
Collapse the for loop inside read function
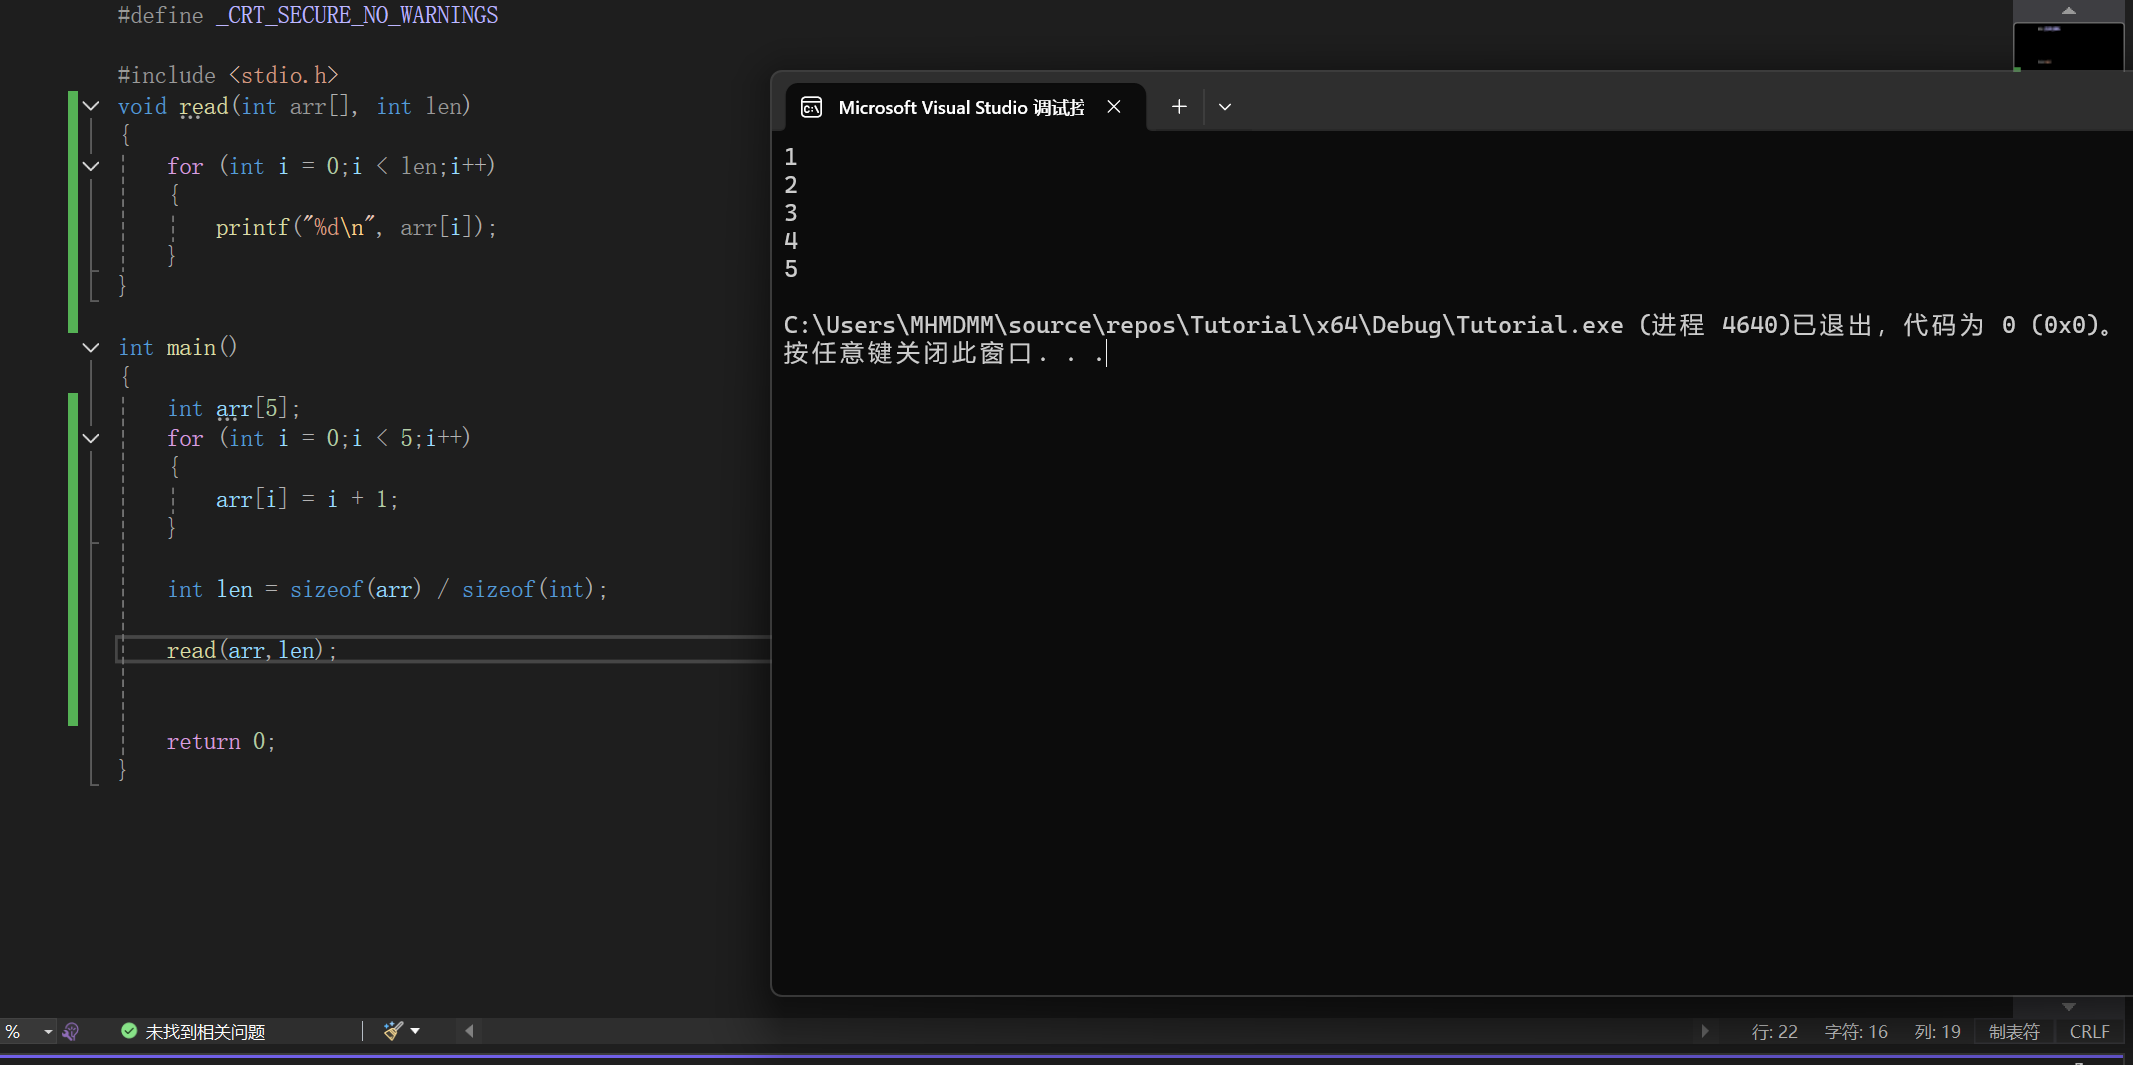point(91,166)
